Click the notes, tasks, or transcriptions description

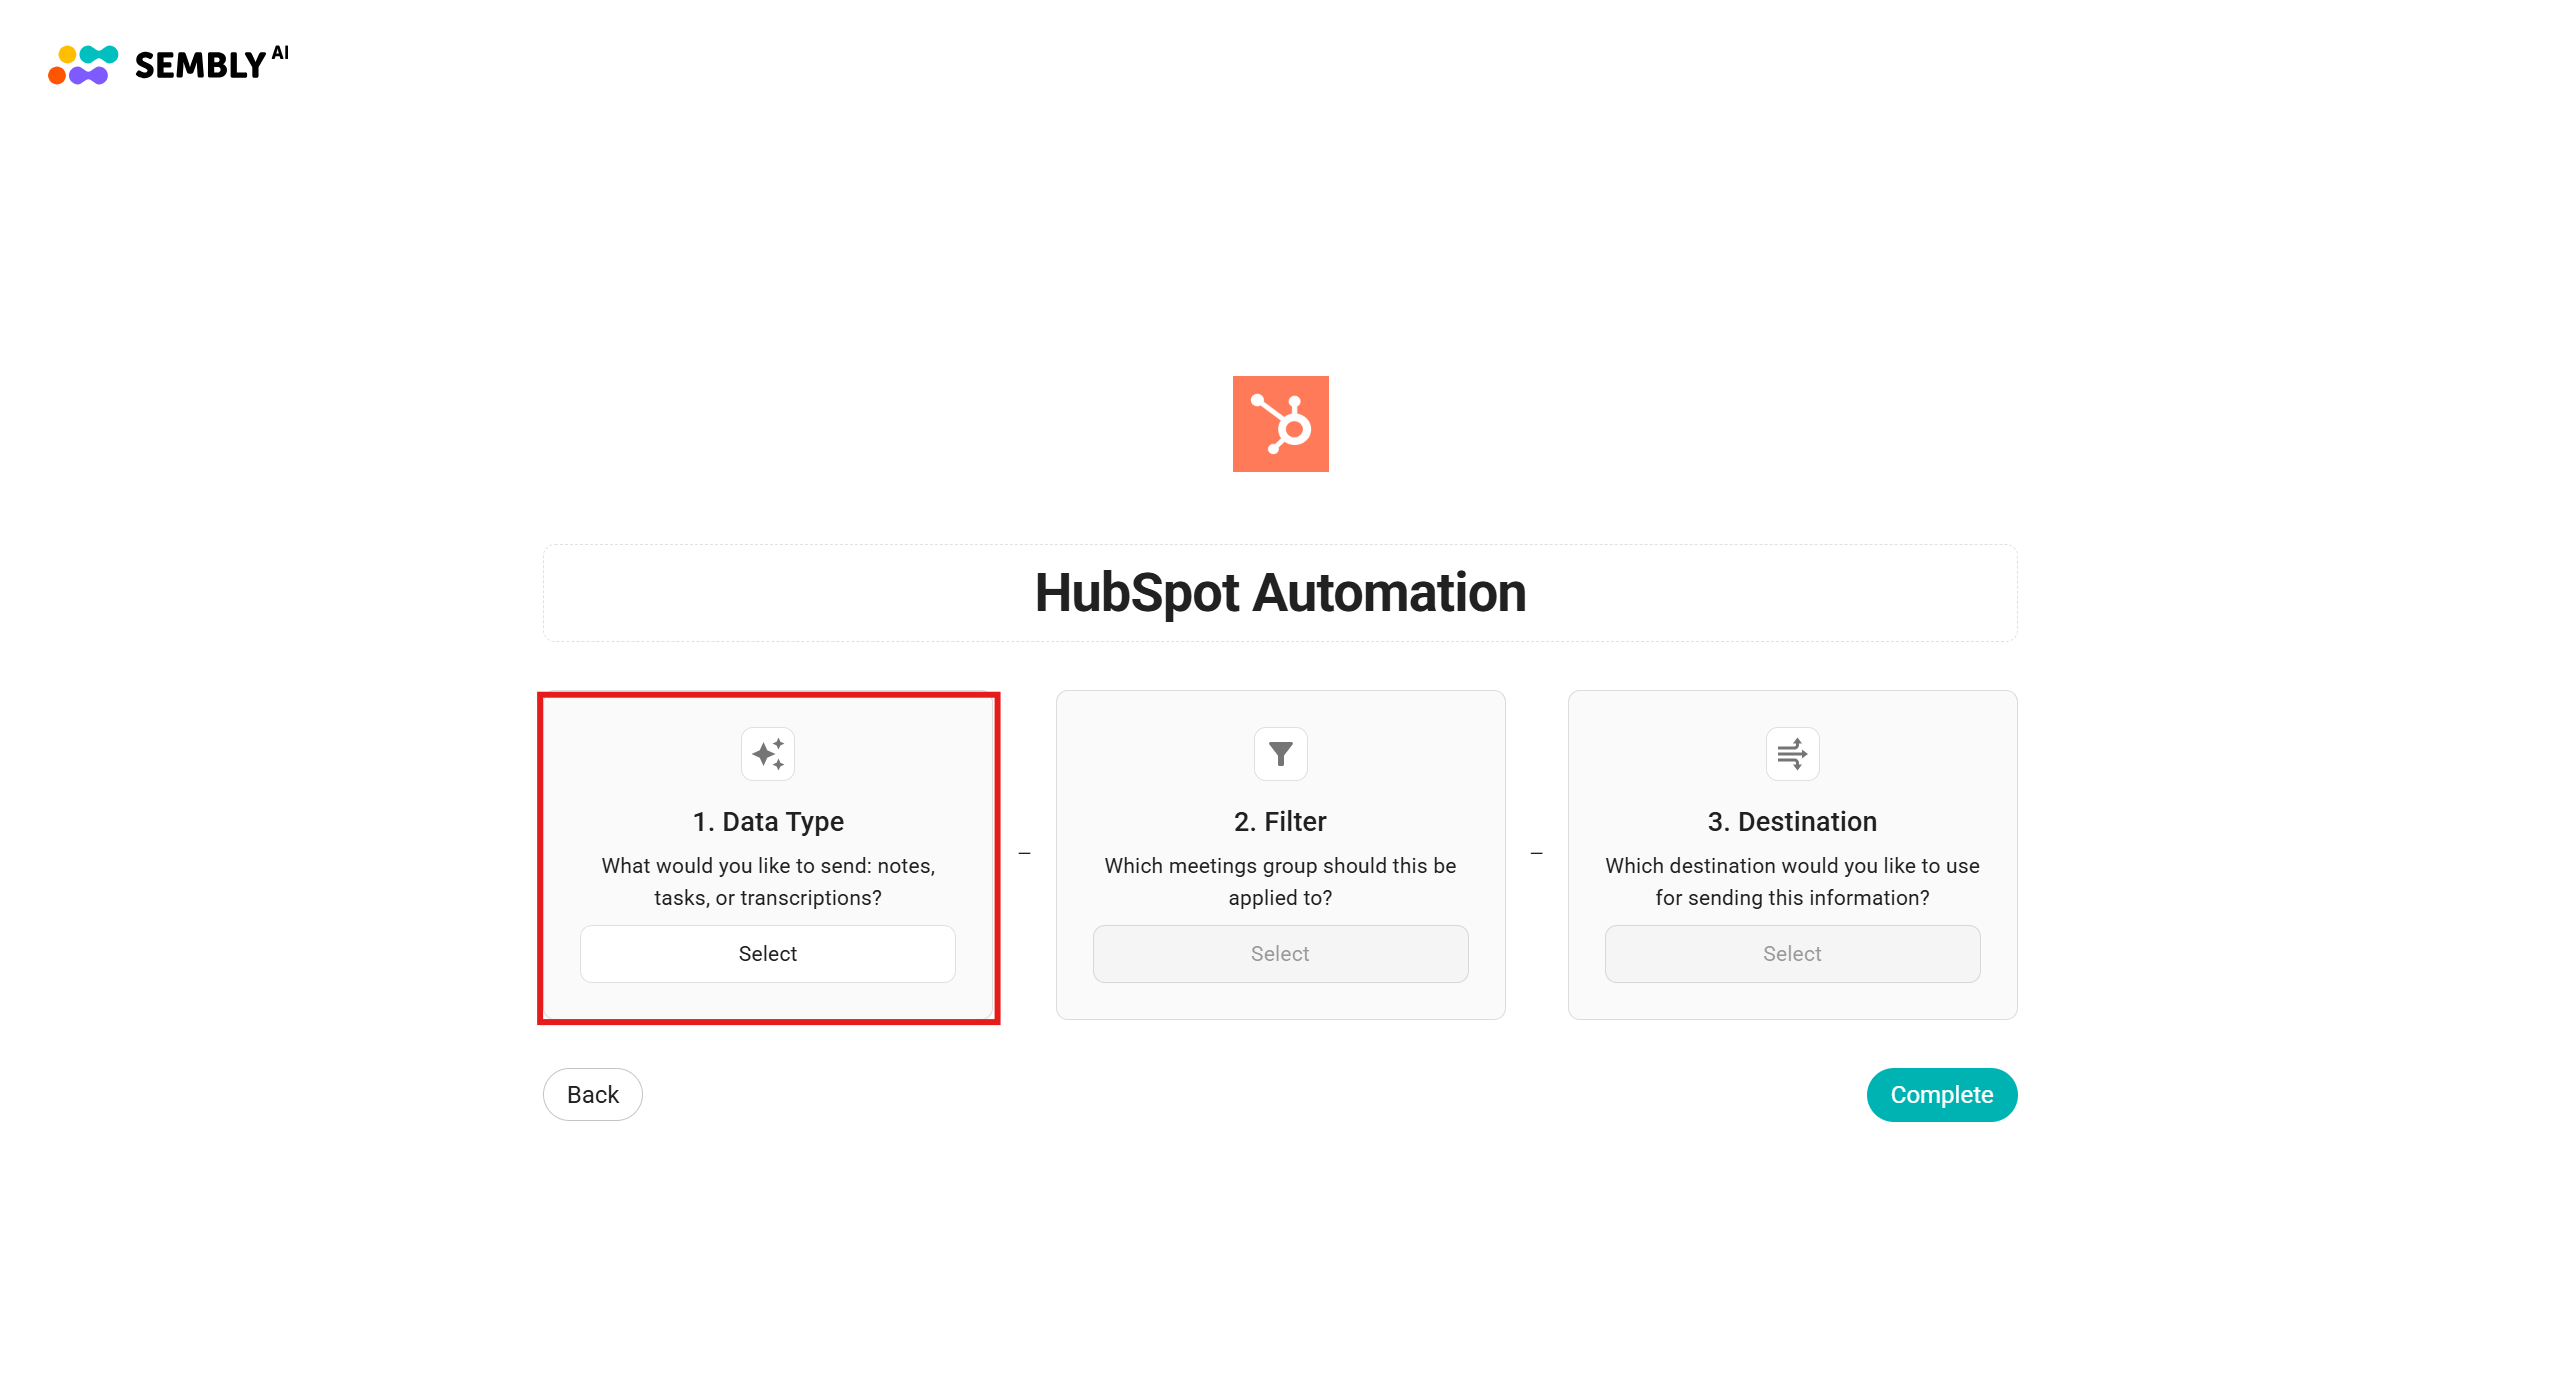pyautogui.click(x=768, y=882)
